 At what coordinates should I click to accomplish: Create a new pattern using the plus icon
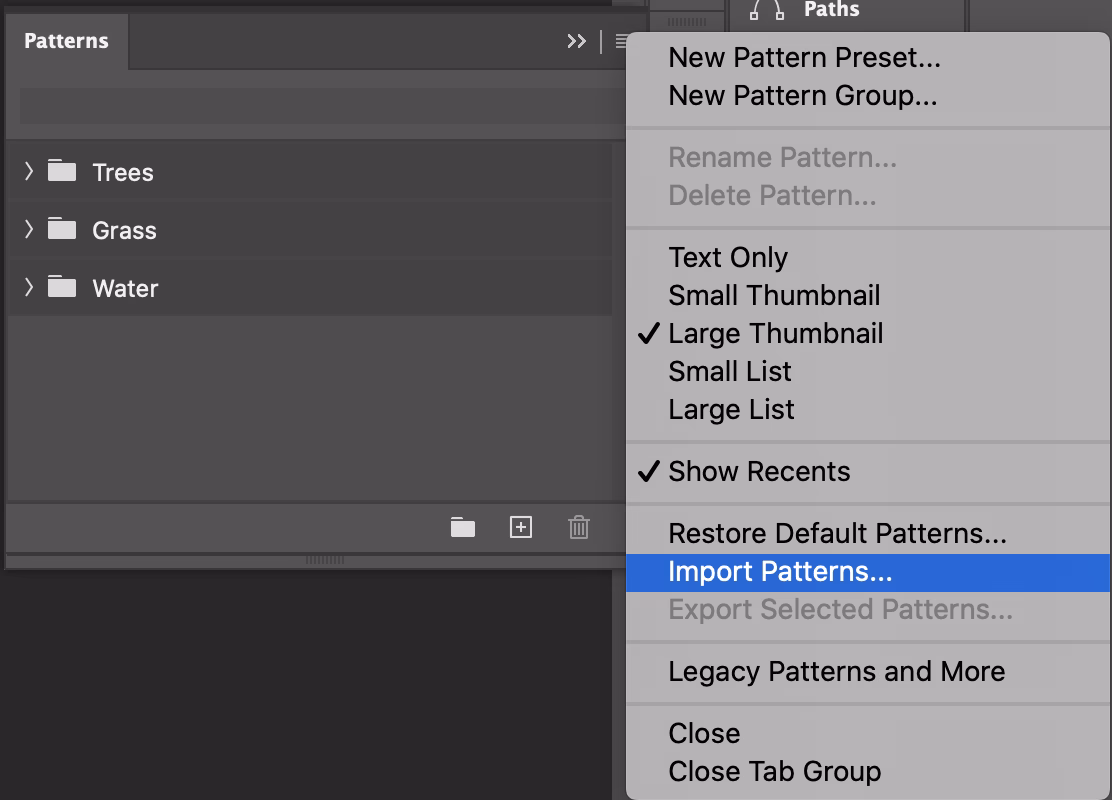(520, 527)
